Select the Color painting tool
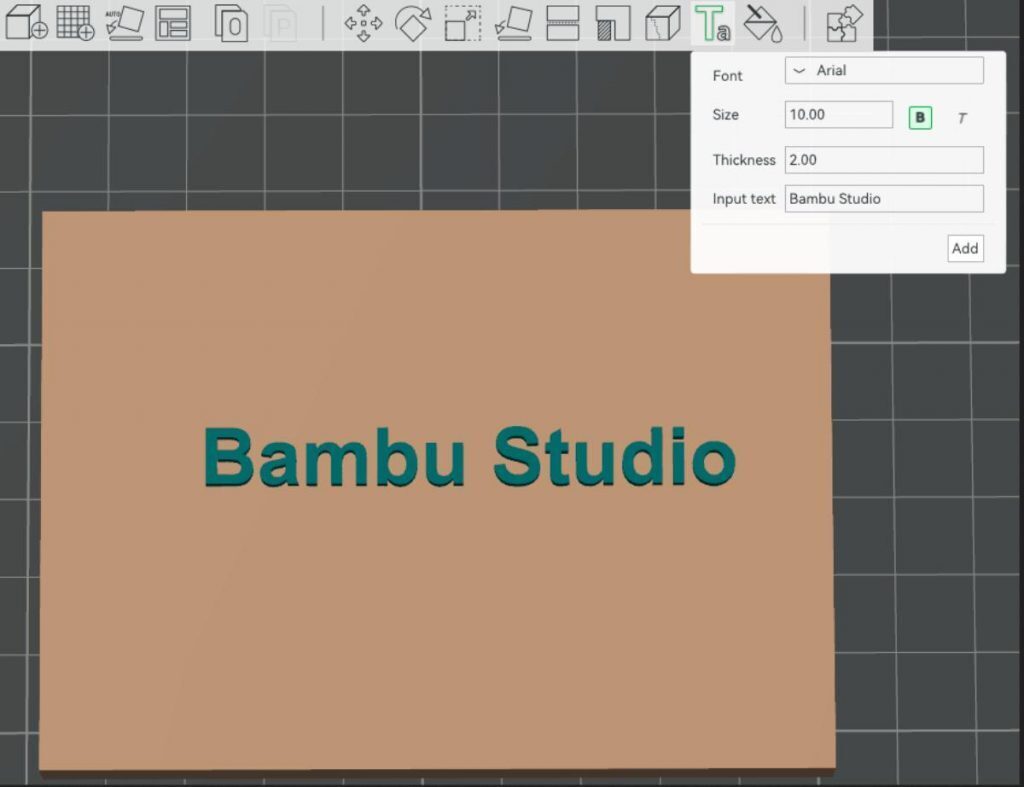 pyautogui.click(x=762, y=25)
